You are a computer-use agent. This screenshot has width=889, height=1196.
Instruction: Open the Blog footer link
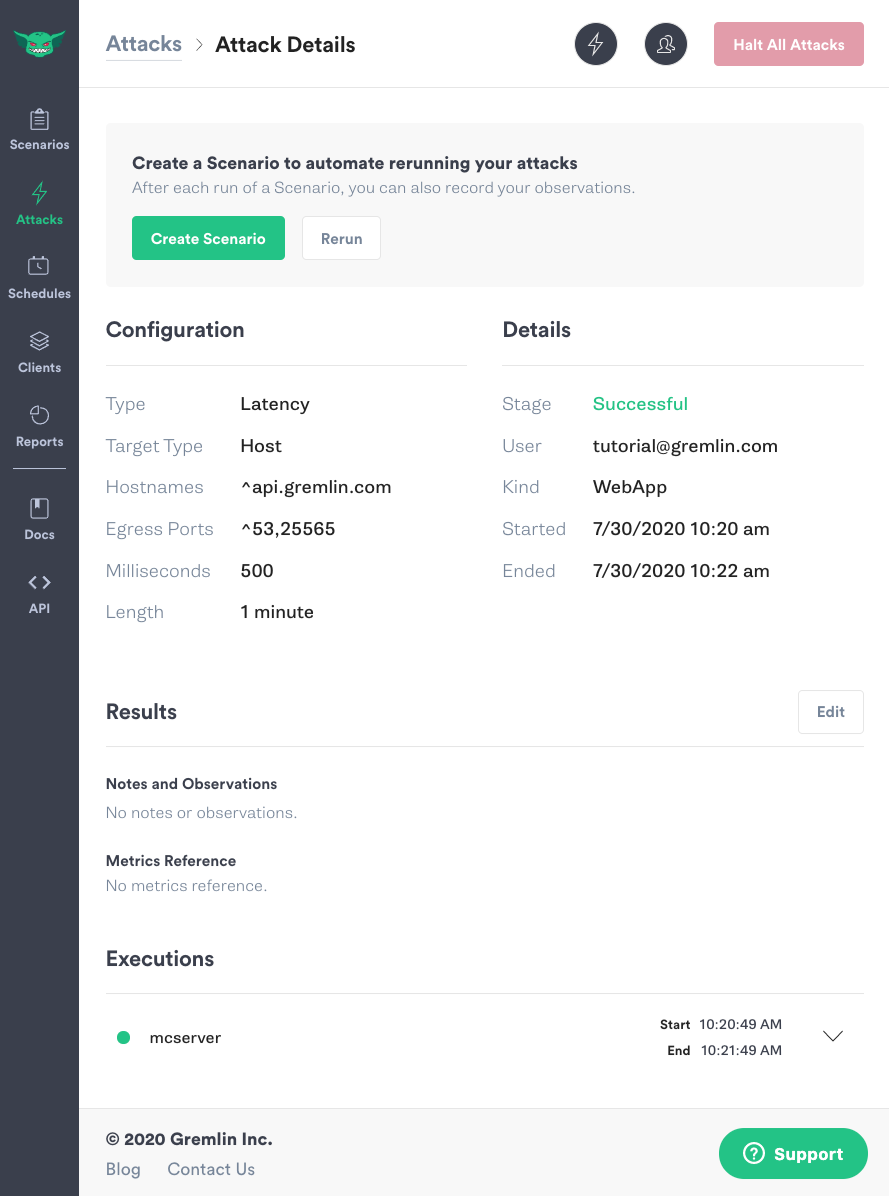click(123, 1169)
